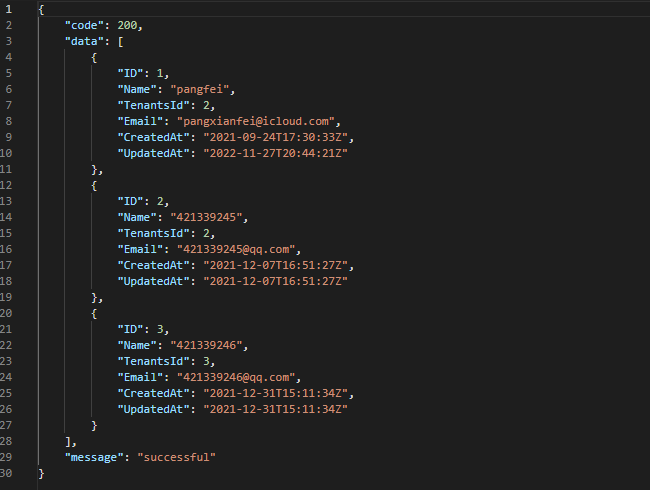Click line number 1 in the gutter
Image resolution: width=650 pixels, height=490 pixels.
tap(6, 9)
